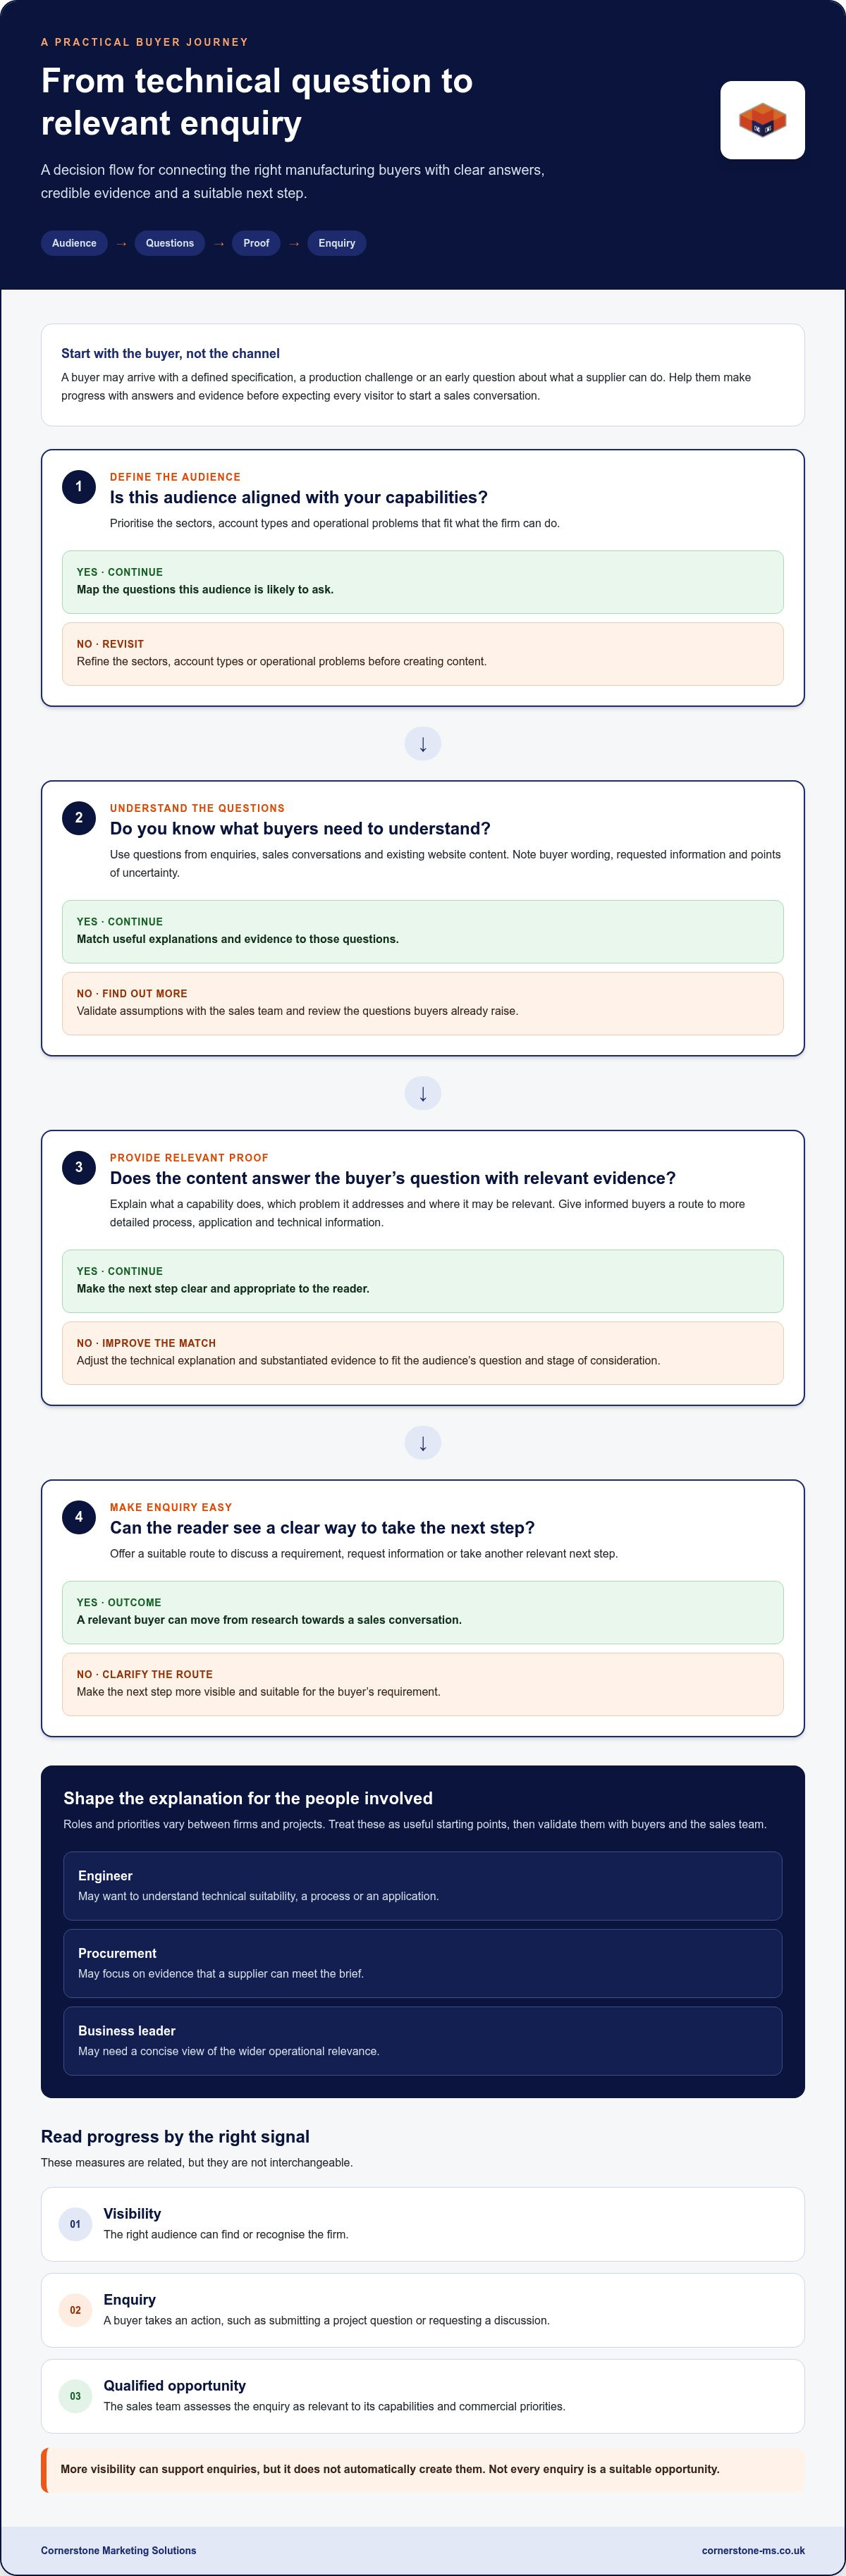Click the step 1 number circle
The width and height of the screenshot is (846, 2576).
point(79,487)
